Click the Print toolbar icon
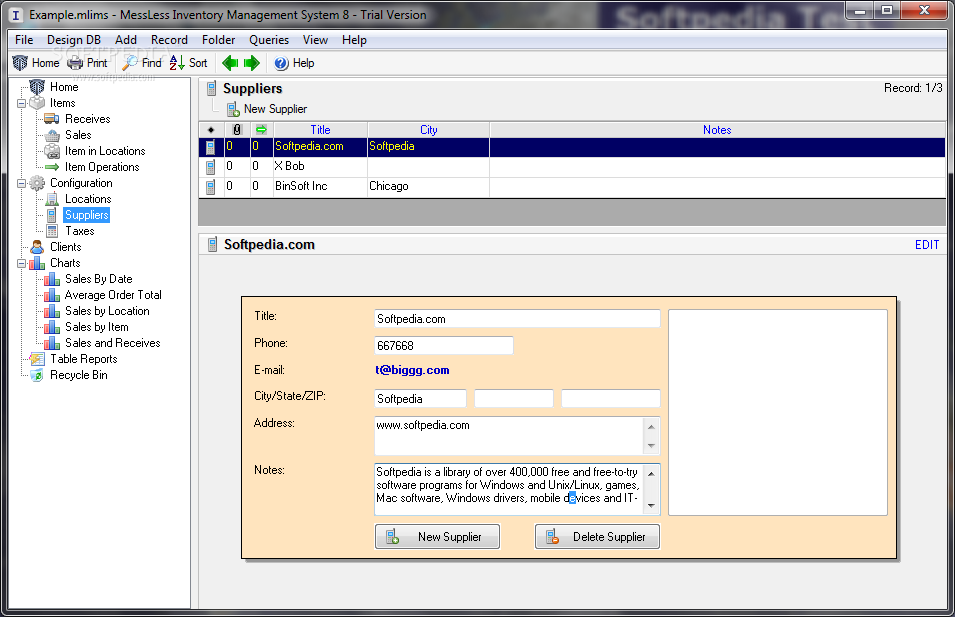This screenshot has width=955, height=617. (x=75, y=63)
